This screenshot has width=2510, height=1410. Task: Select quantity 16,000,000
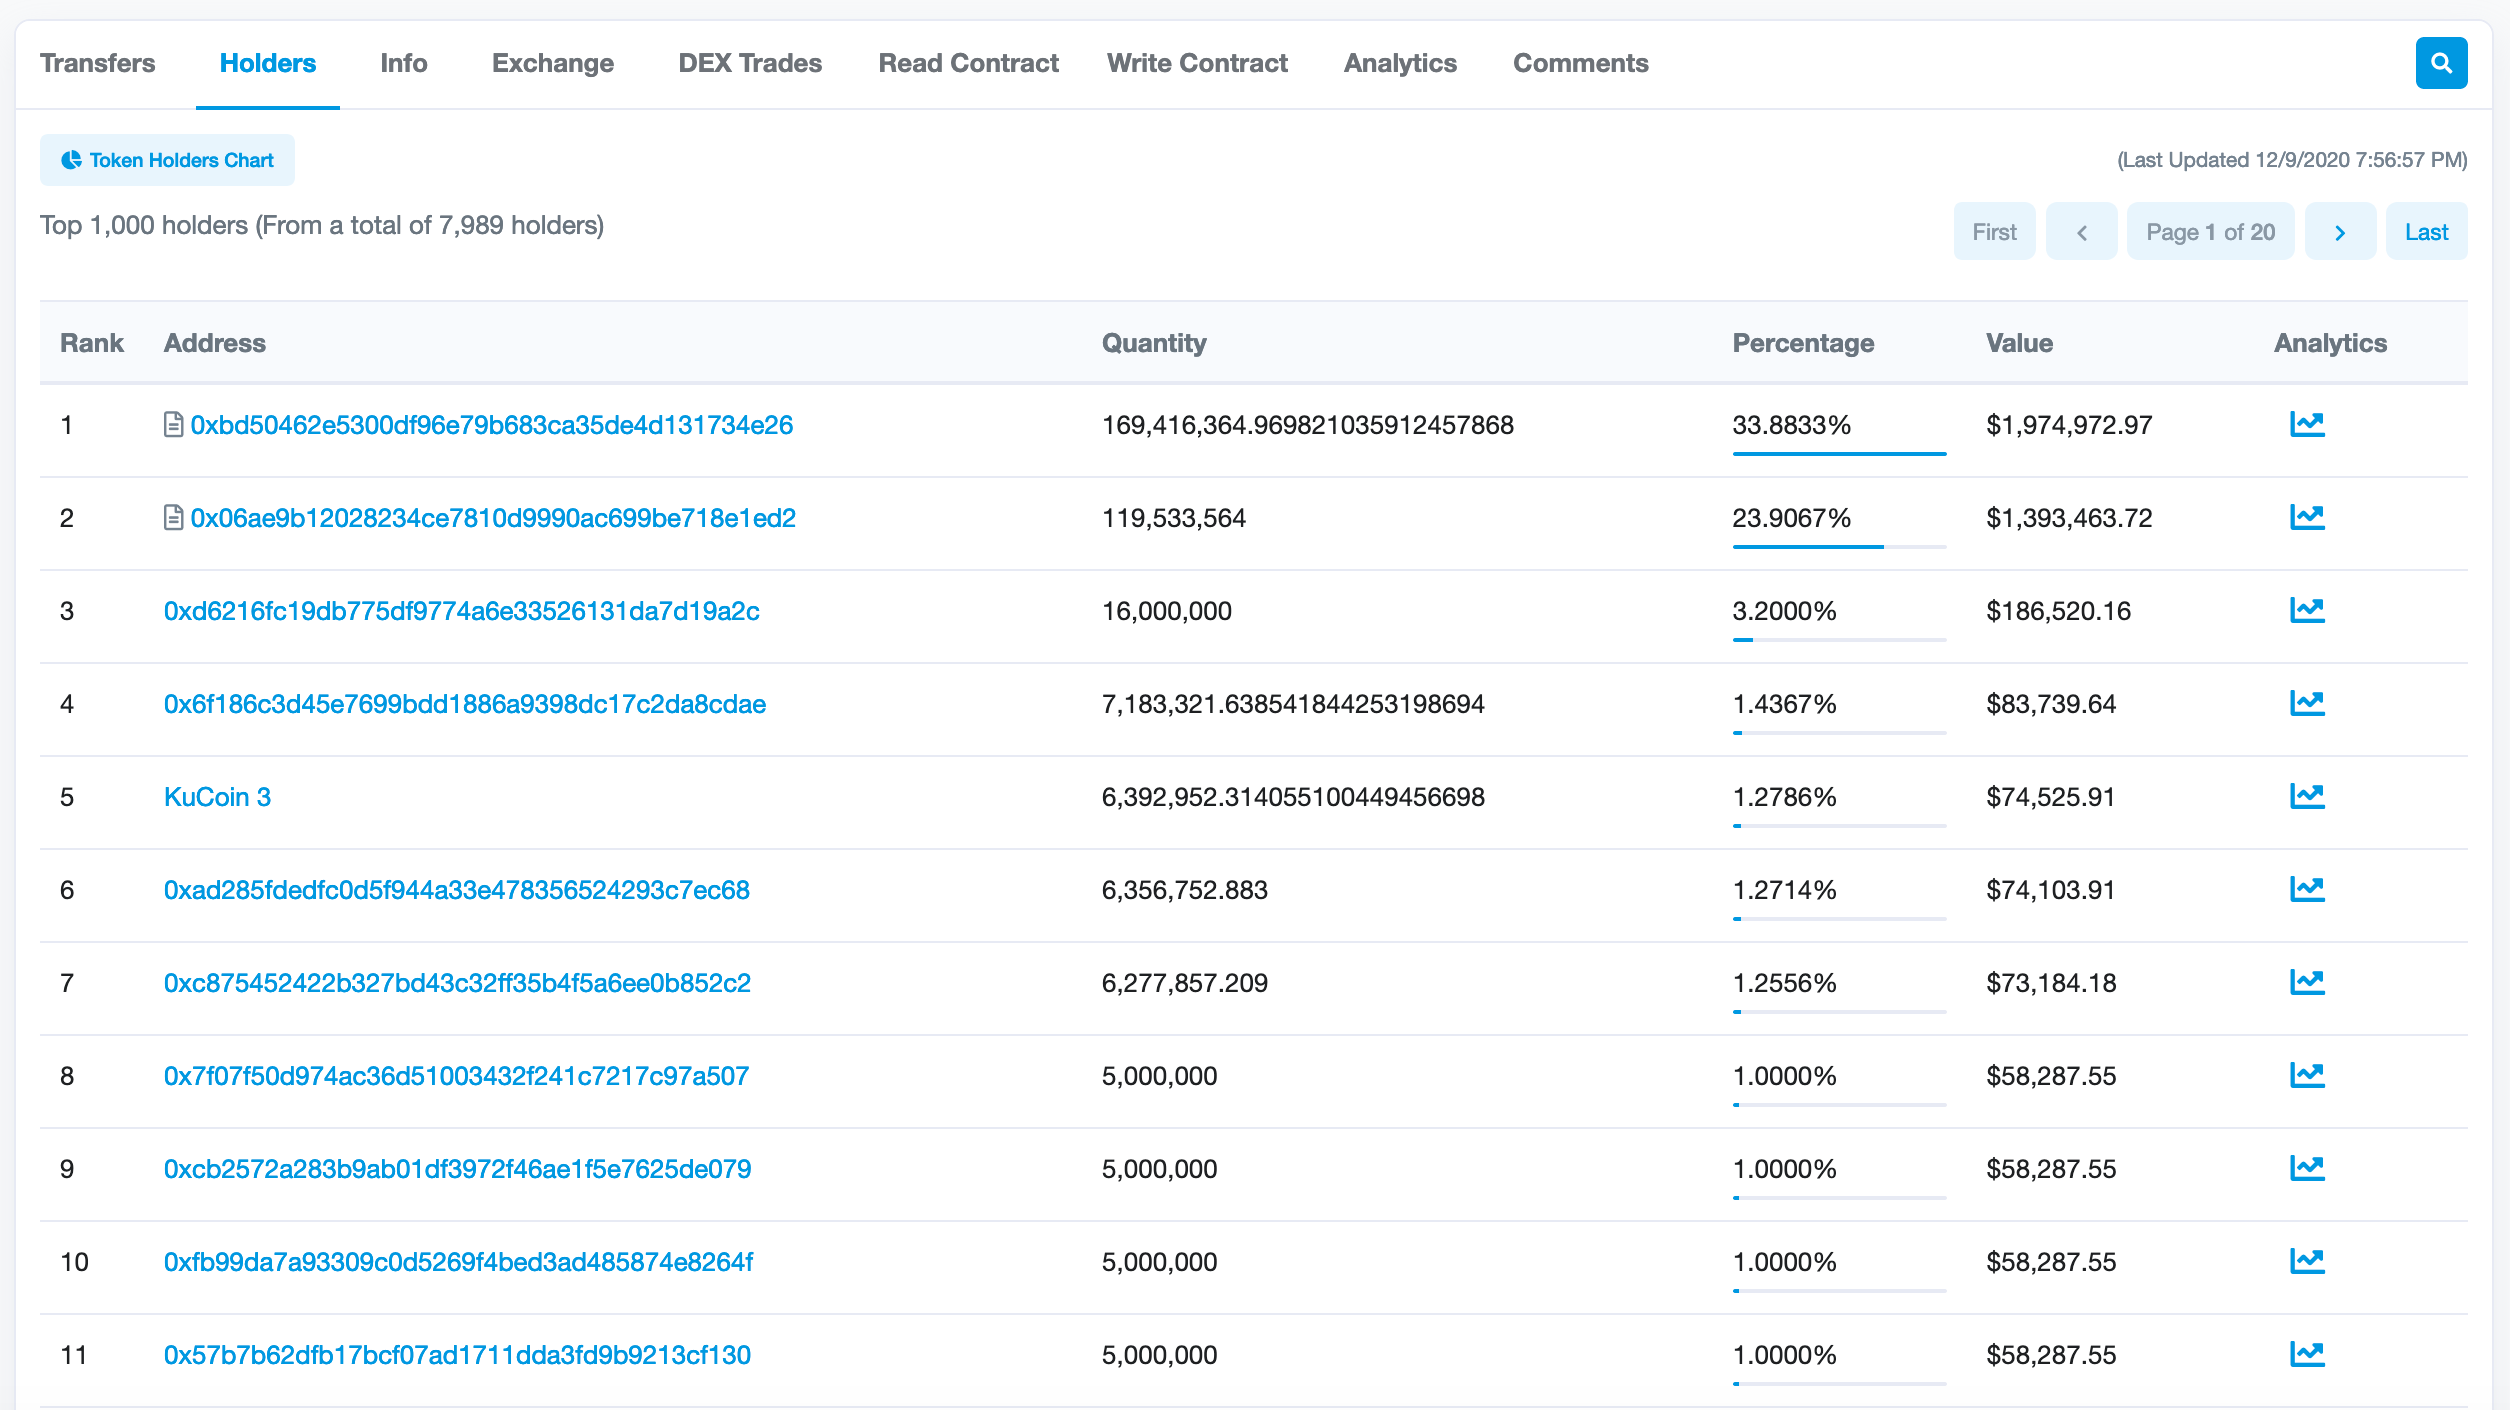pos(1166,611)
